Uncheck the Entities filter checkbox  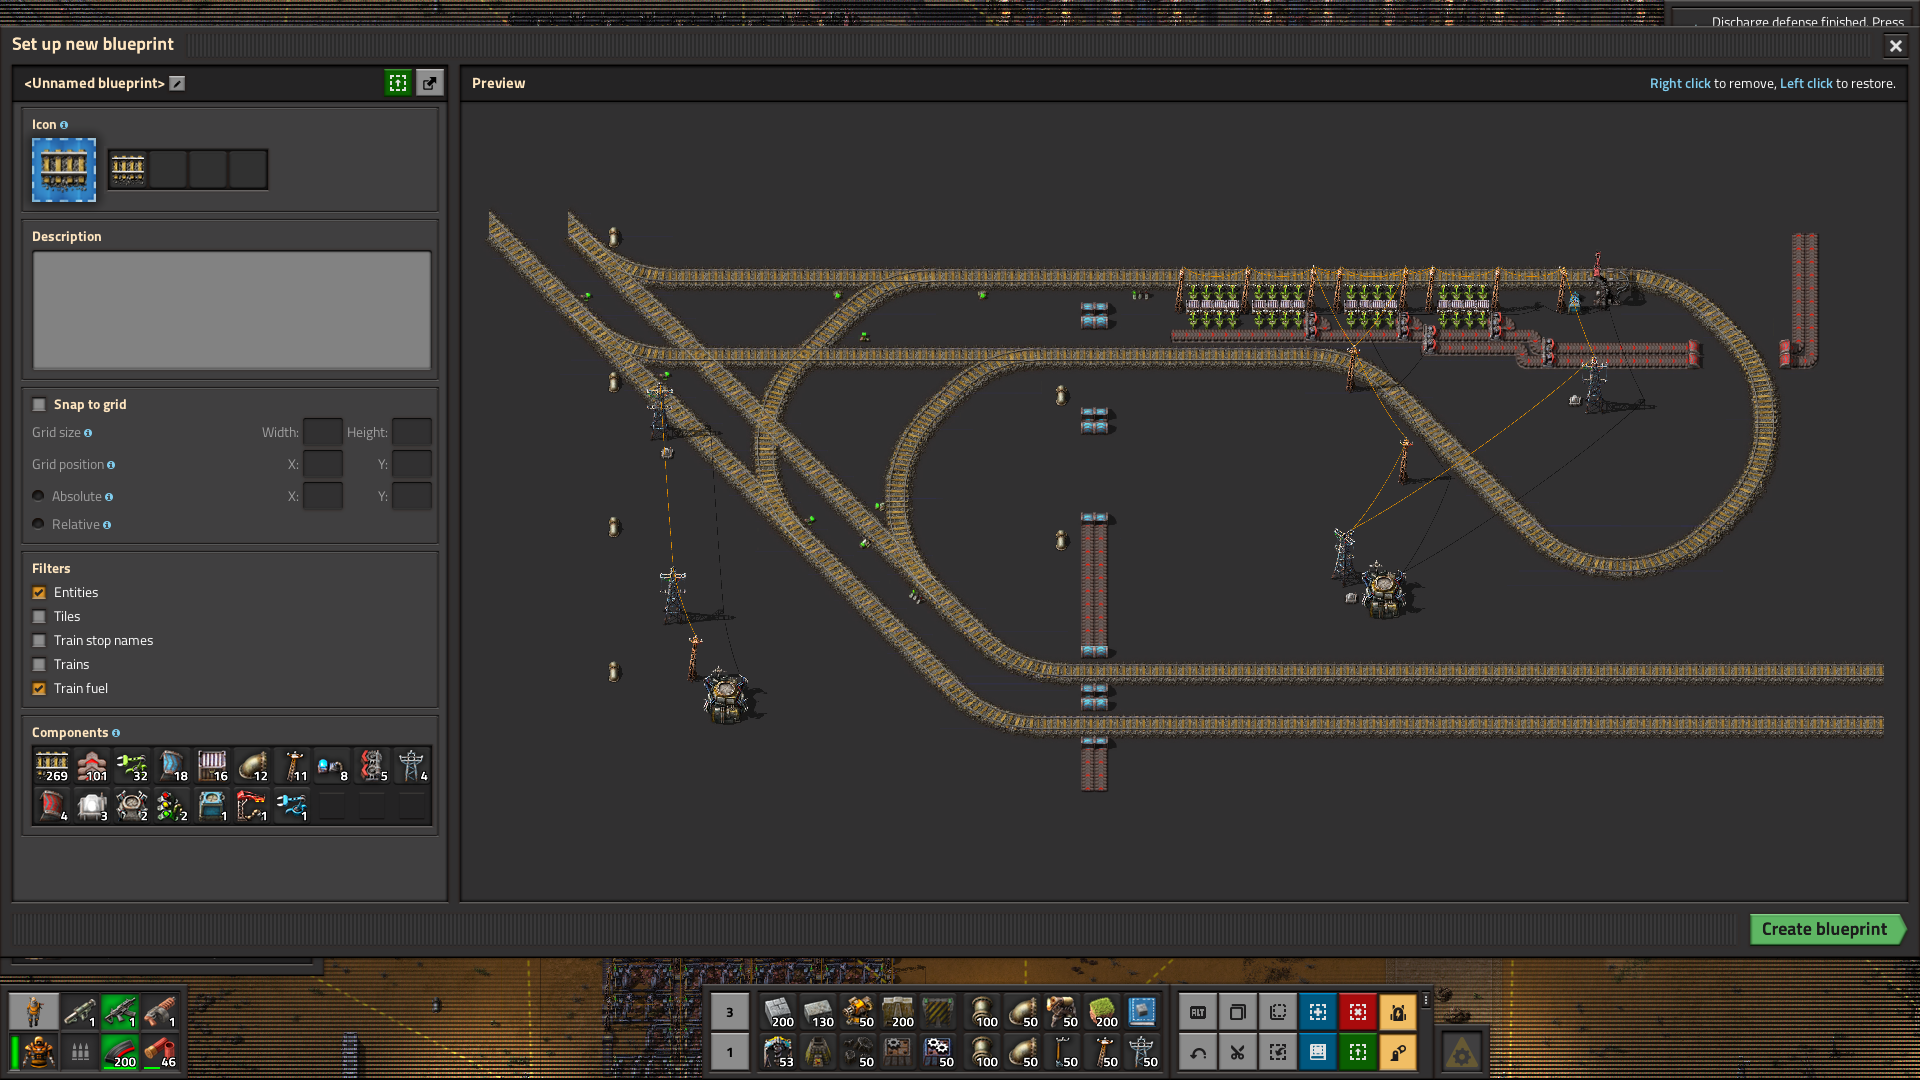[39, 593]
